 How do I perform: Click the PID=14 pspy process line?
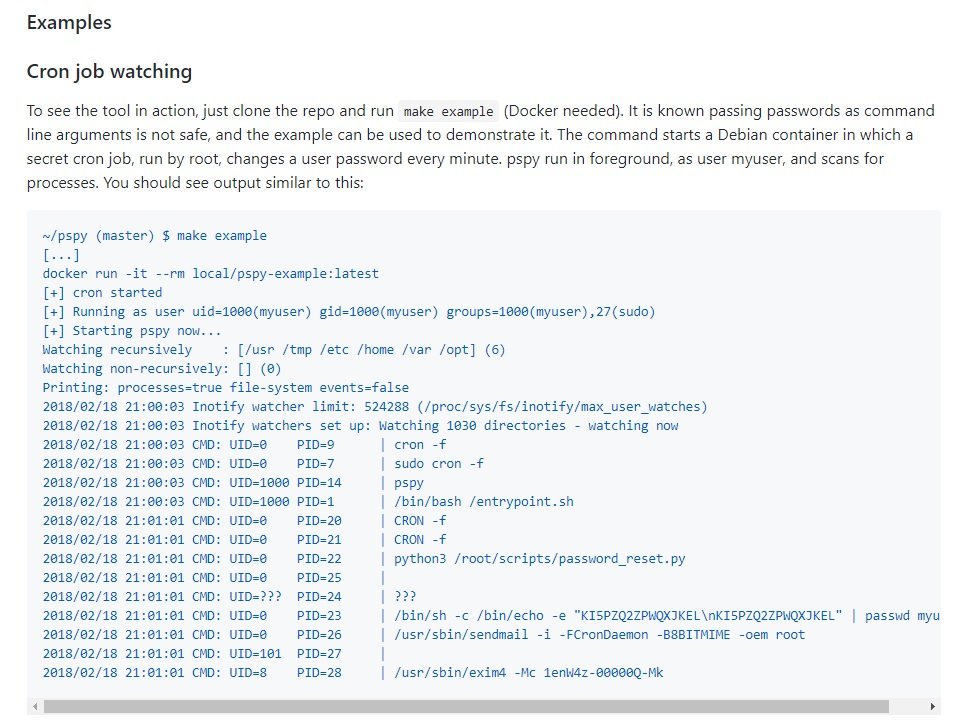(x=233, y=483)
